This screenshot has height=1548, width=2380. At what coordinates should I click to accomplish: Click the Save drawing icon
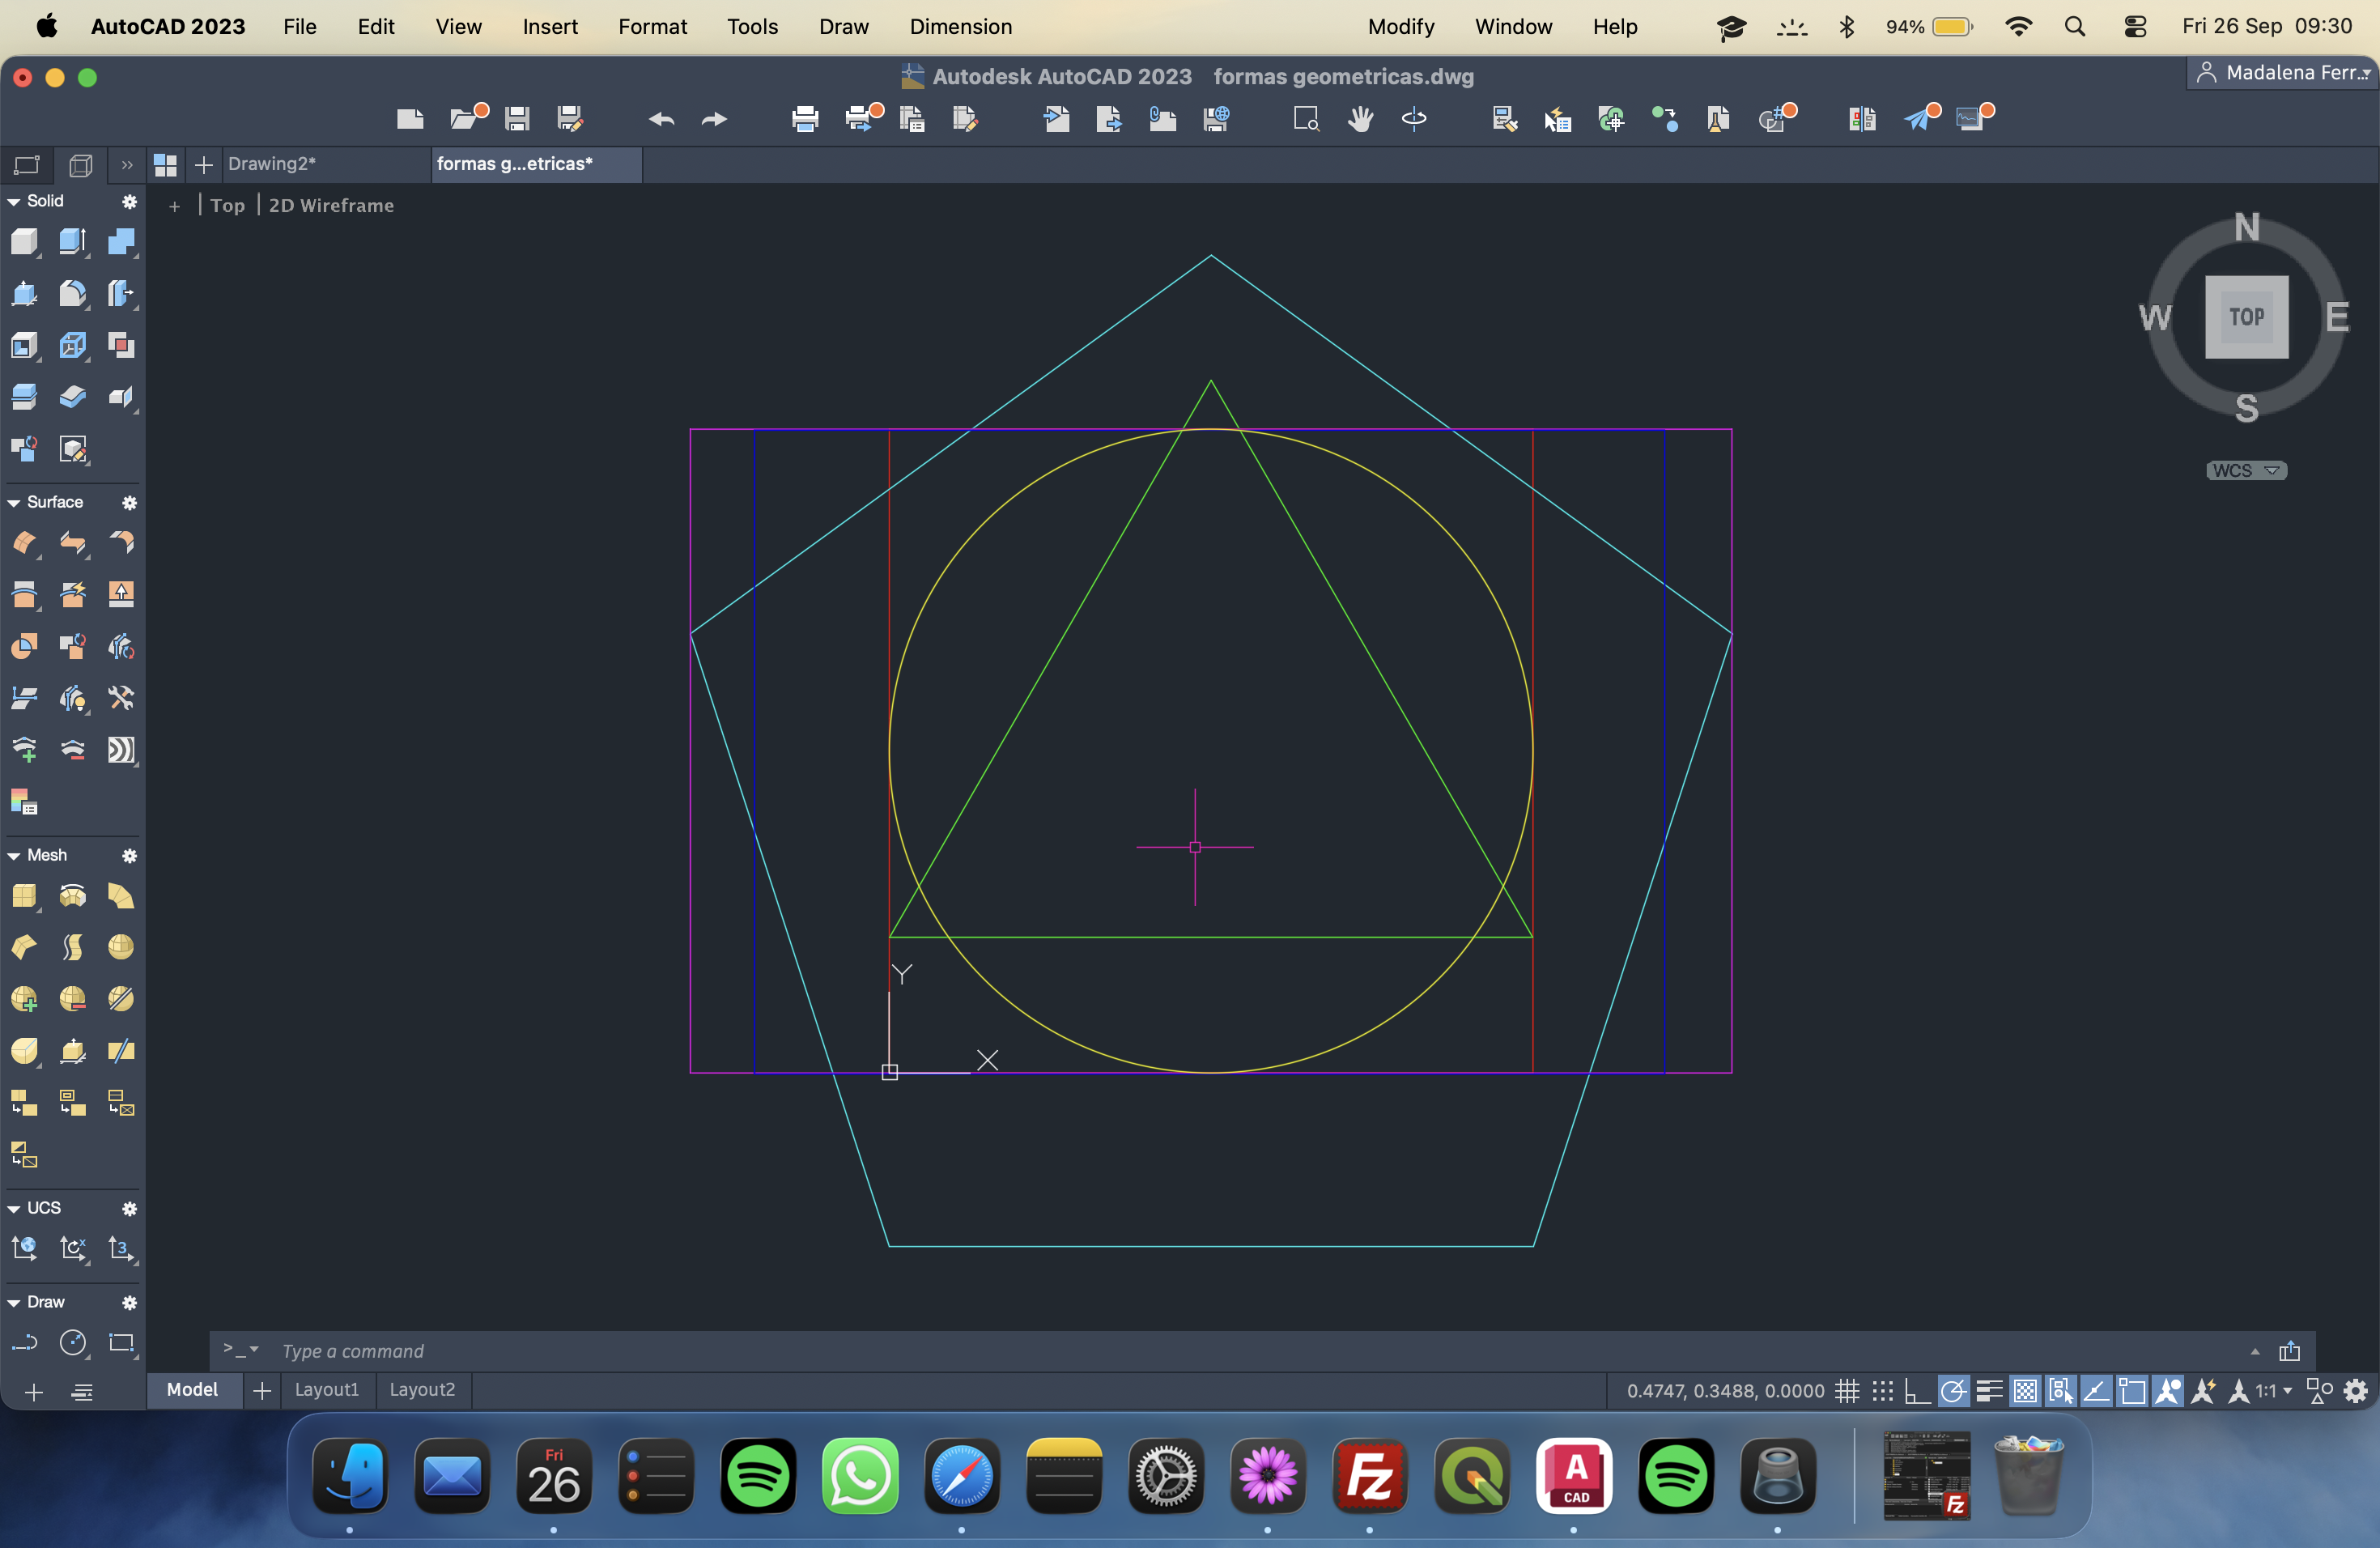point(517,120)
